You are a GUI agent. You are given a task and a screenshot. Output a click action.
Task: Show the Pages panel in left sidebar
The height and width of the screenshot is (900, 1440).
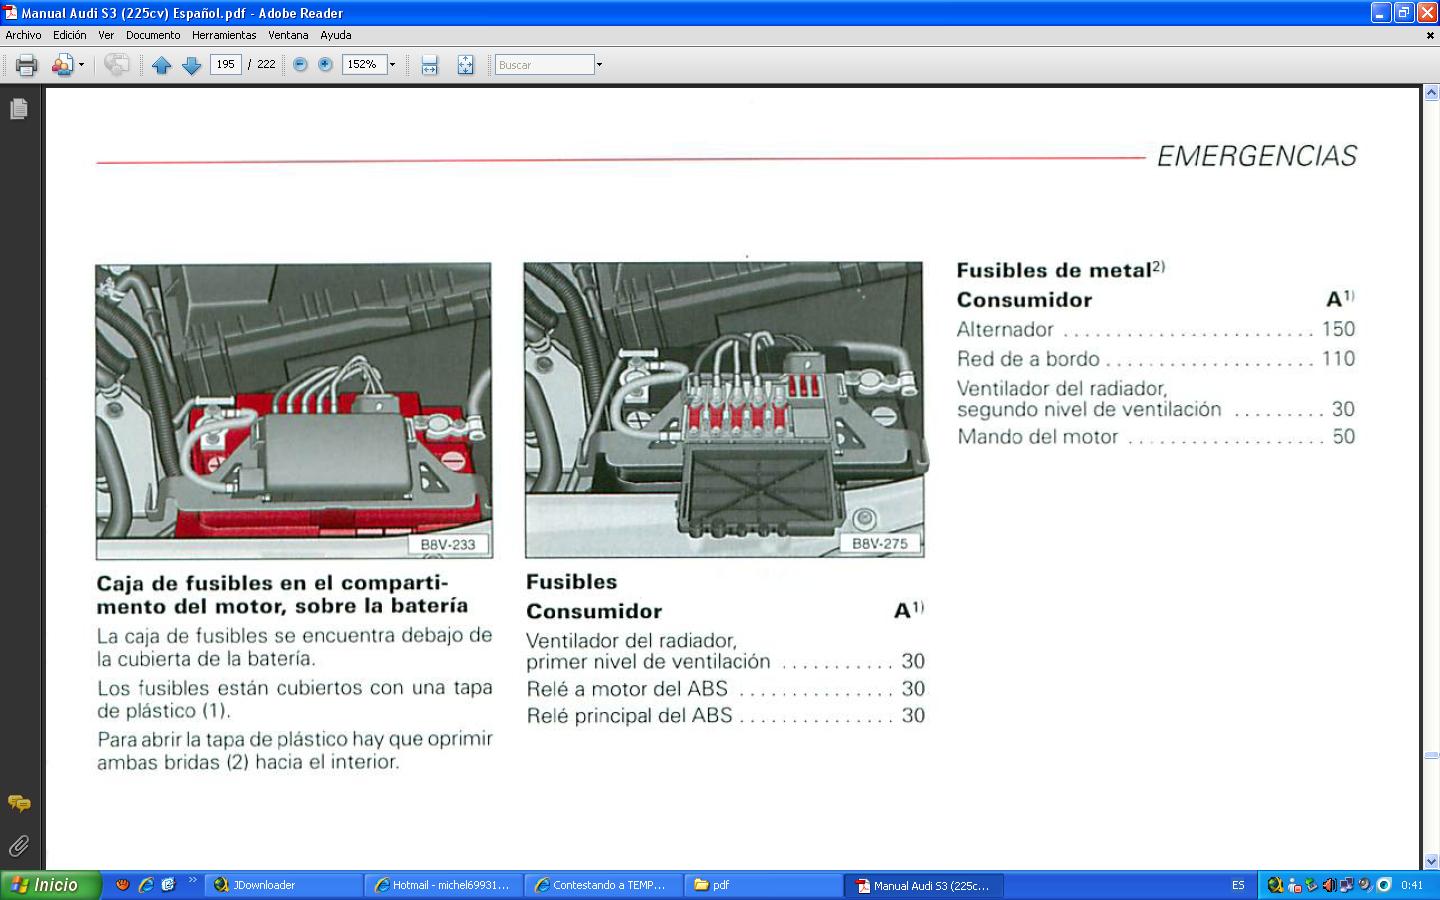(x=19, y=109)
